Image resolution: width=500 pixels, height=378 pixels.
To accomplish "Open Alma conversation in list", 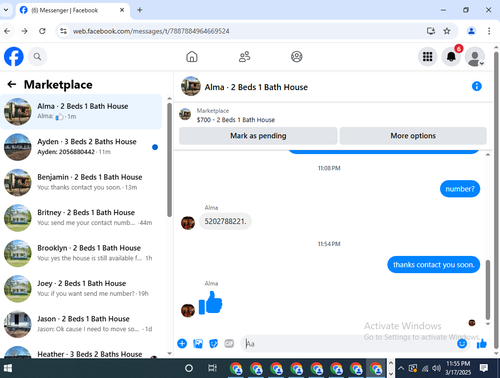I will click(x=81, y=111).
